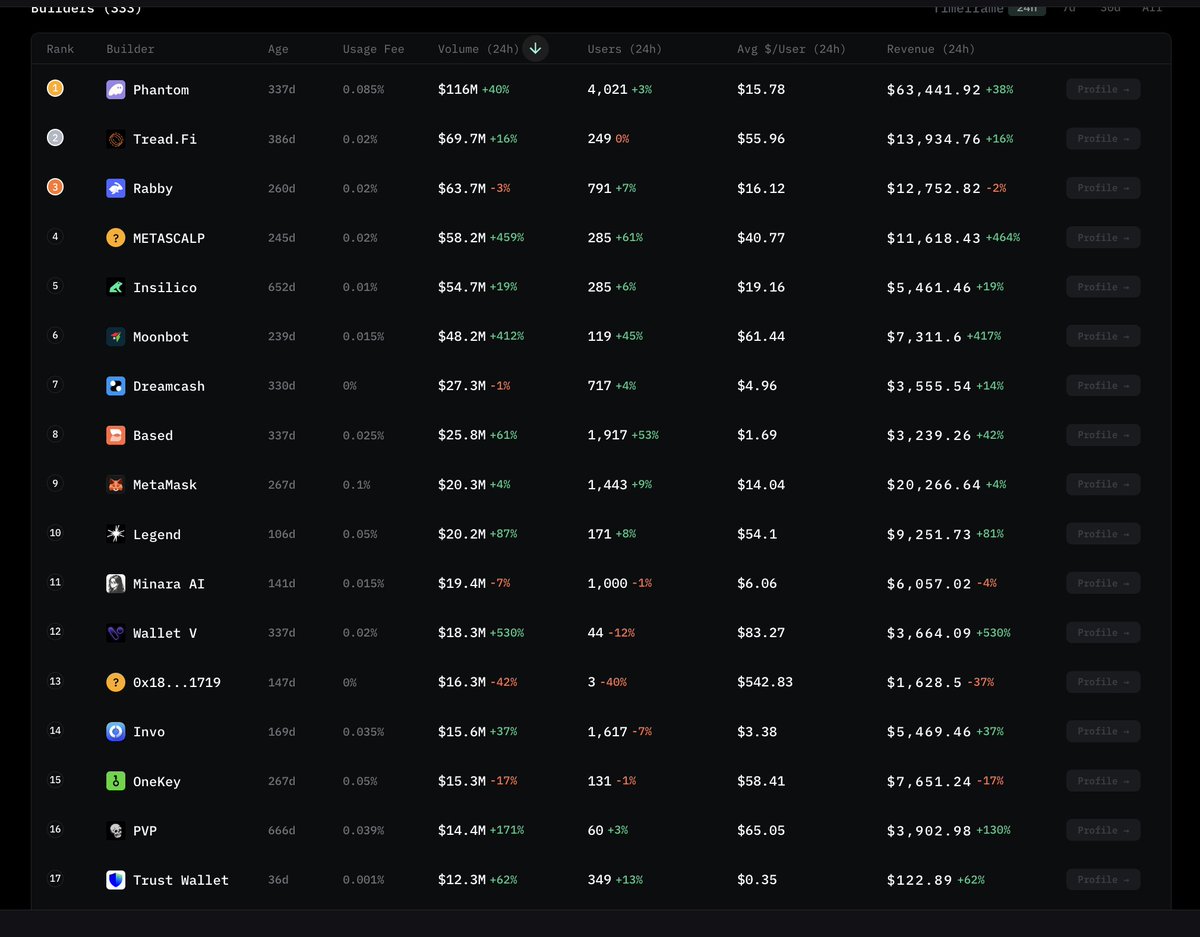Click the 0x18...1719 question-mark icon
The height and width of the screenshot is (937, 1200).
click(x=116, y=682)
